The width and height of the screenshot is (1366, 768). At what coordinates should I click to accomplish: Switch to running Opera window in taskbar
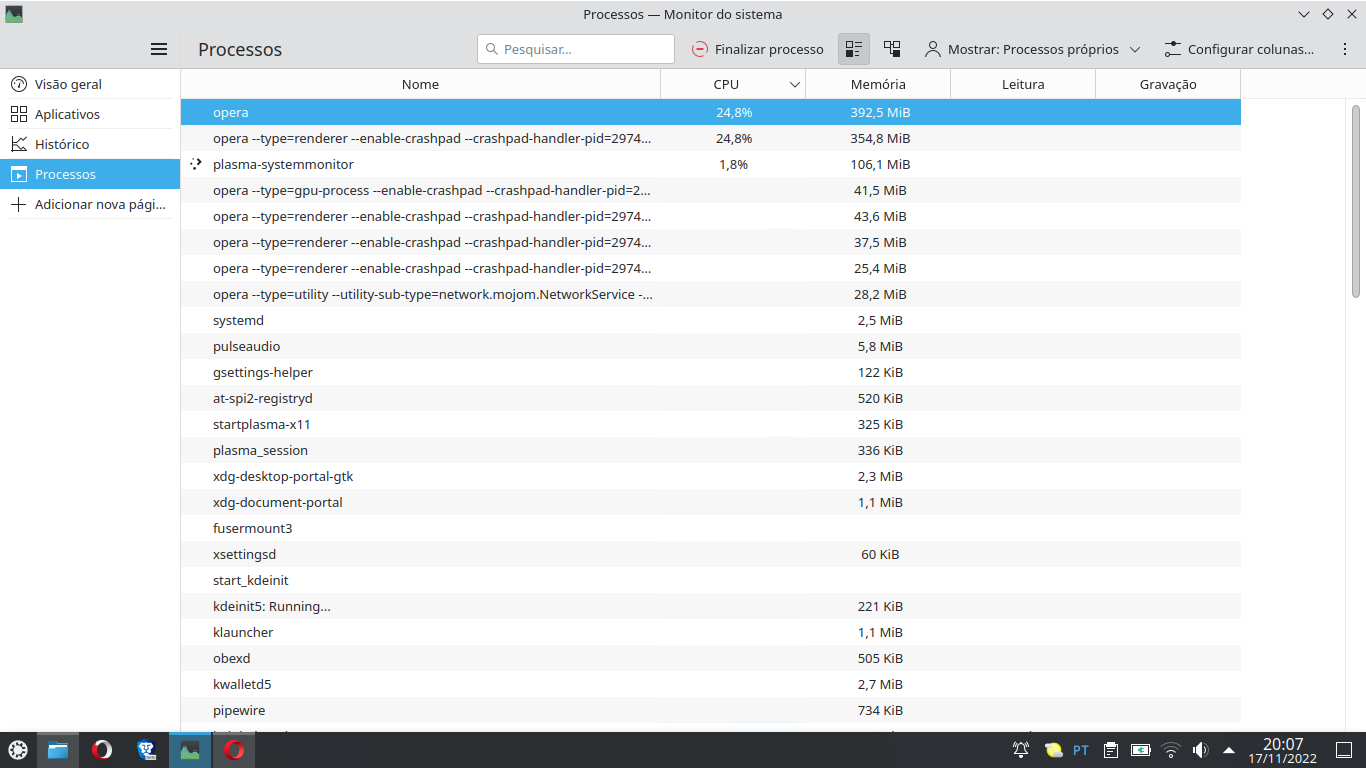(x=234, y=750)
